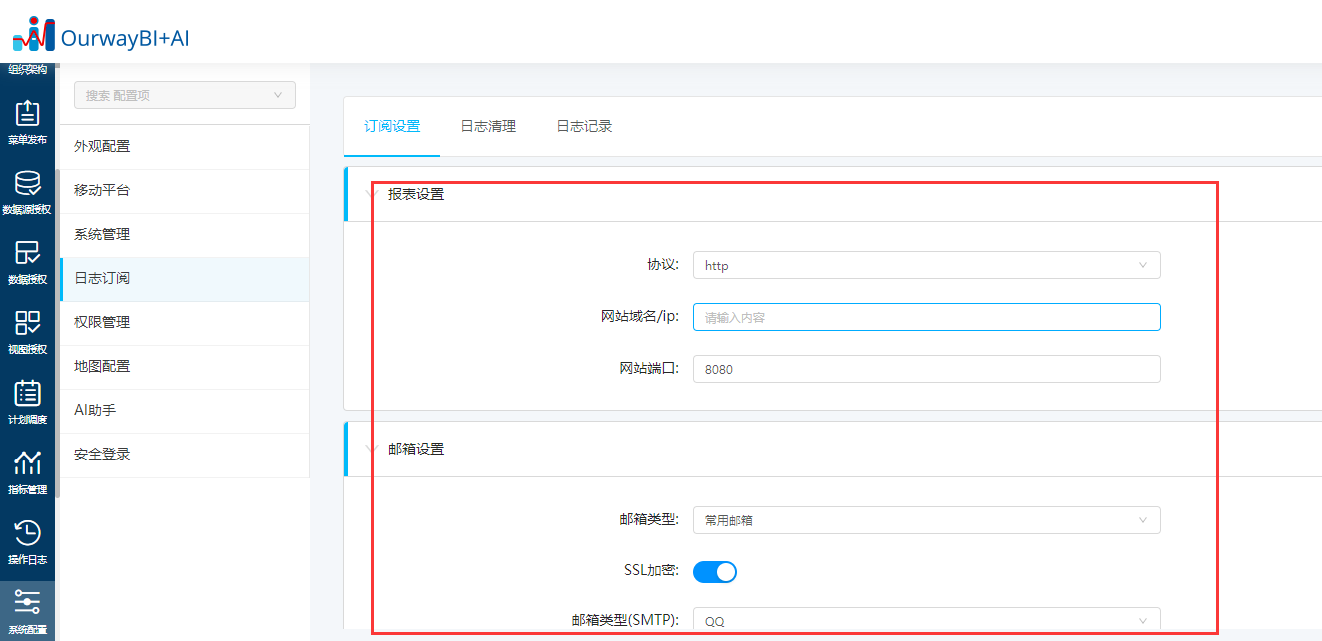
Task: Switch to the 日志记录 tab
Action: pyautogui.click(x=584, y=126)
